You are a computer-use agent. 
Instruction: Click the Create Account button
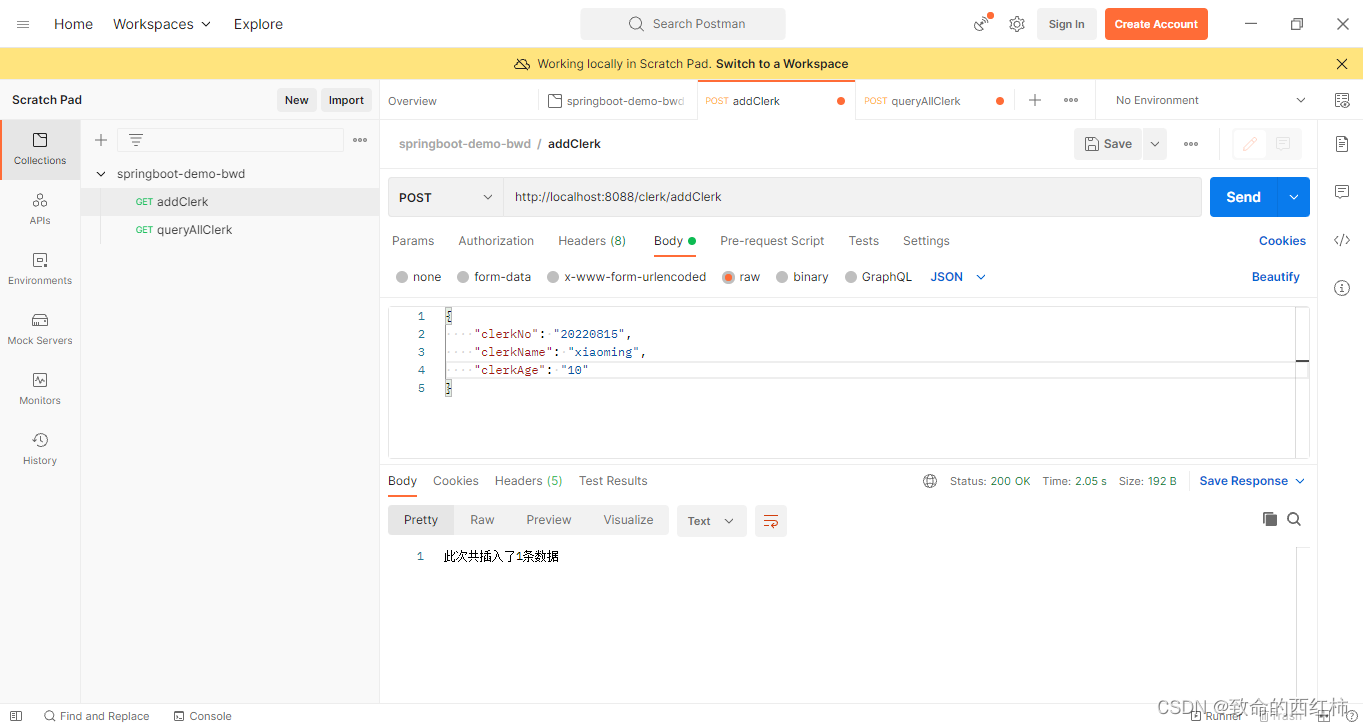click(1156, 24)
